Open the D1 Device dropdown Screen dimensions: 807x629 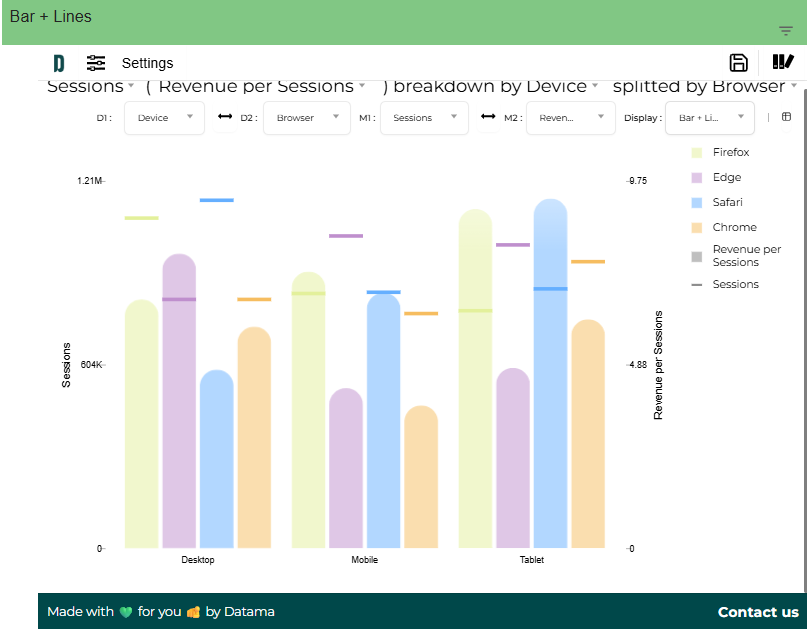163,117
